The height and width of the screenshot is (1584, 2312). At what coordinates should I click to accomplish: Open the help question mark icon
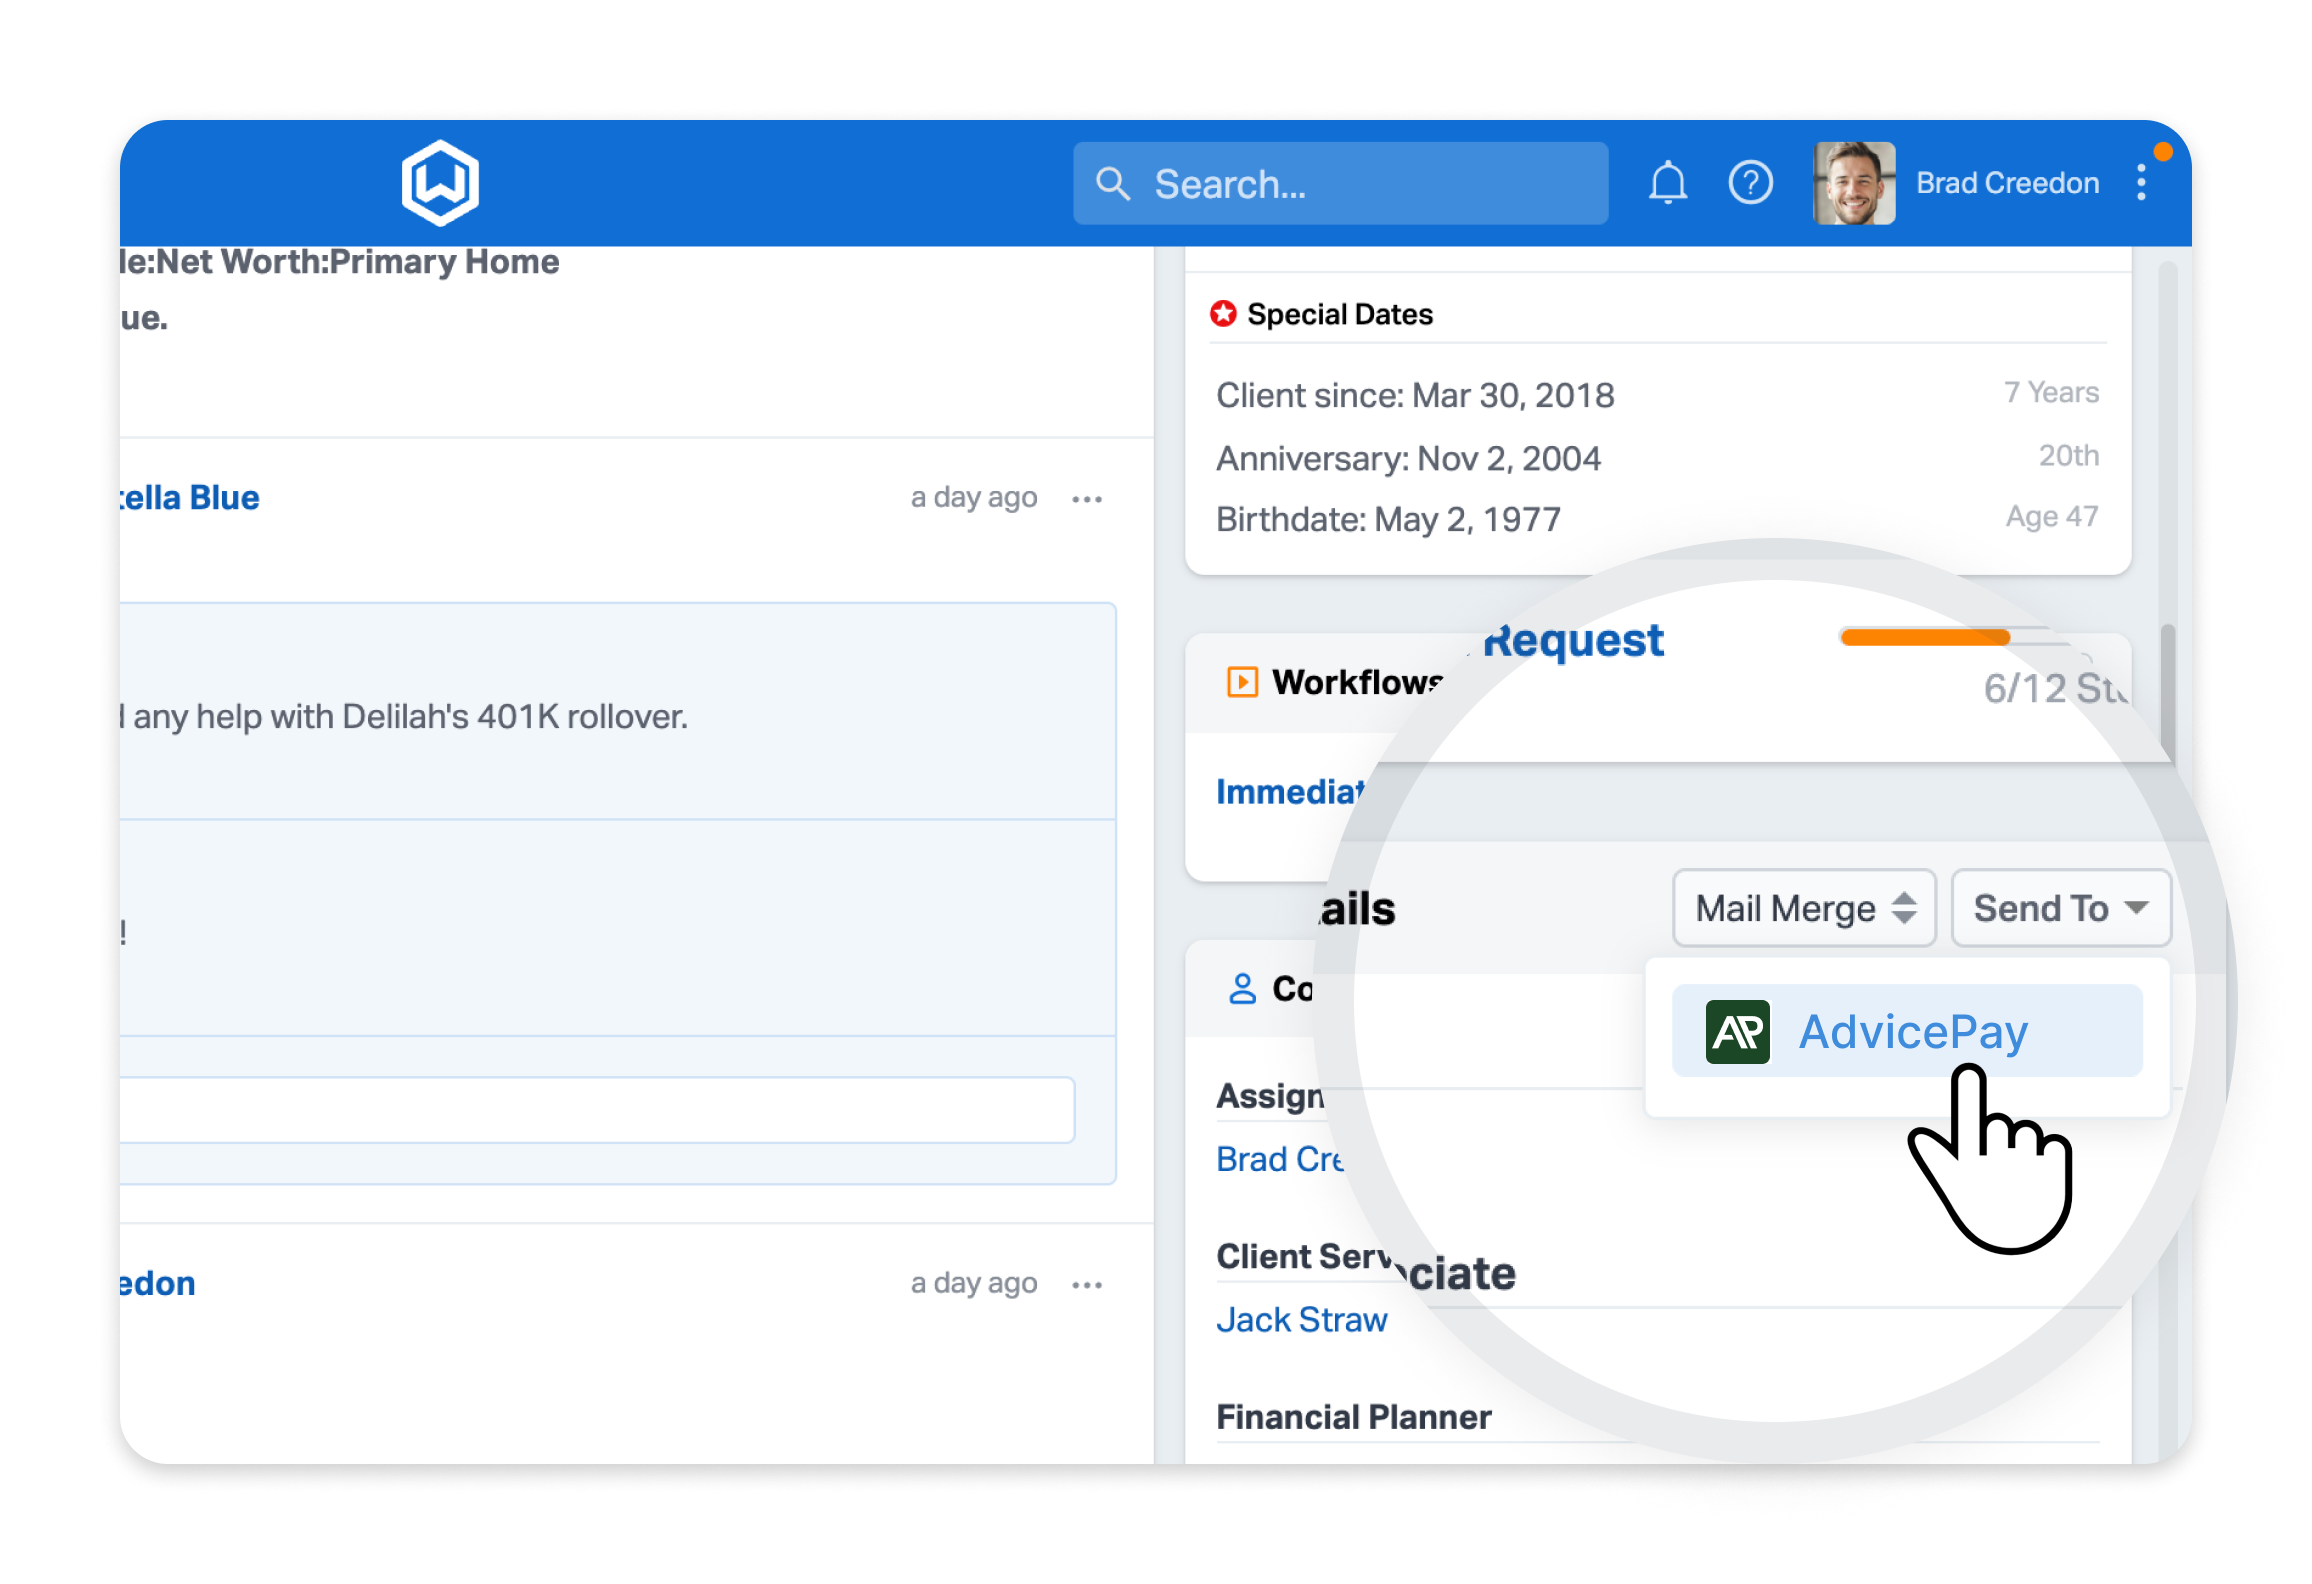(1750, 183)
